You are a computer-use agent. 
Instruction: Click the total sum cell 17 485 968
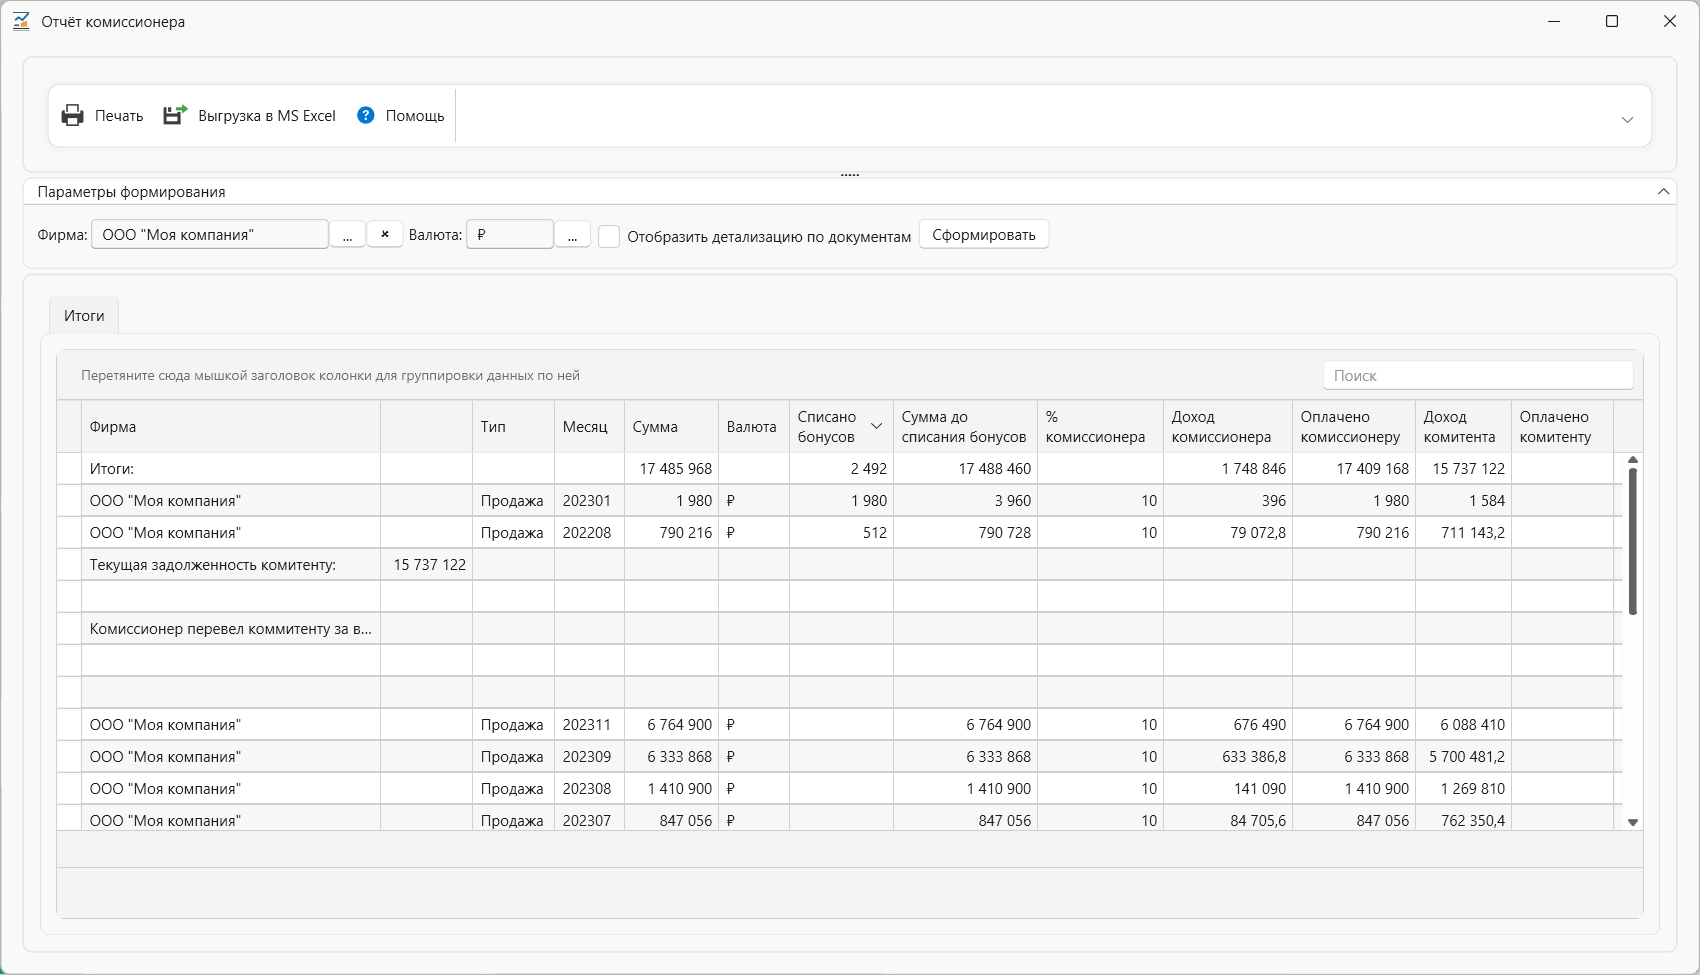tap(671, 469)
